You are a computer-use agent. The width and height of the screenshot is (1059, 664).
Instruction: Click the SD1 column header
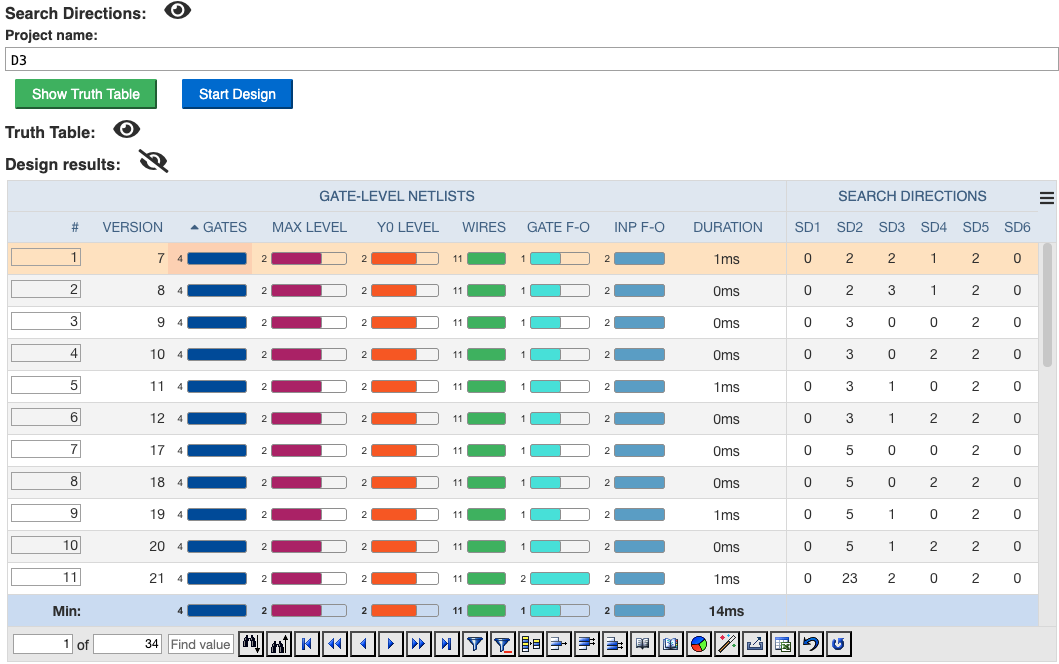point(807,228)
